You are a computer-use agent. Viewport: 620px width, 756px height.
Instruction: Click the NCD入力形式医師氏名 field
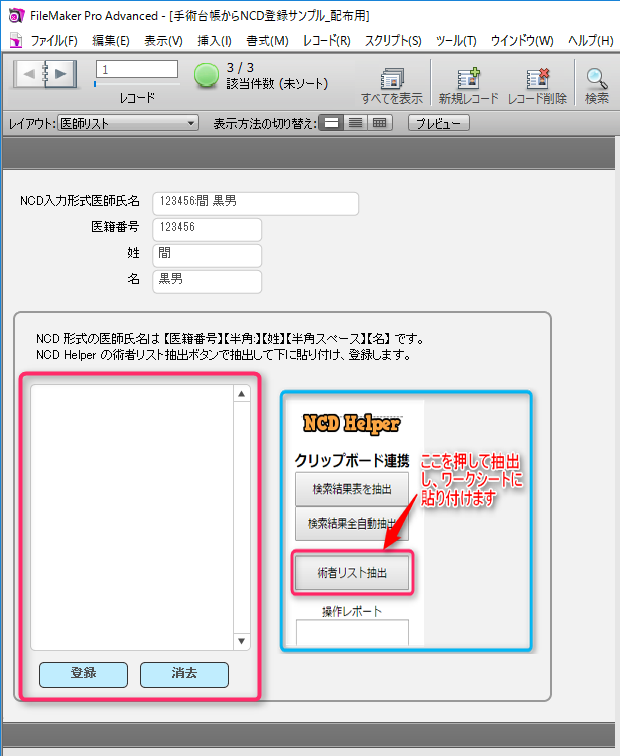pos(256,203)
